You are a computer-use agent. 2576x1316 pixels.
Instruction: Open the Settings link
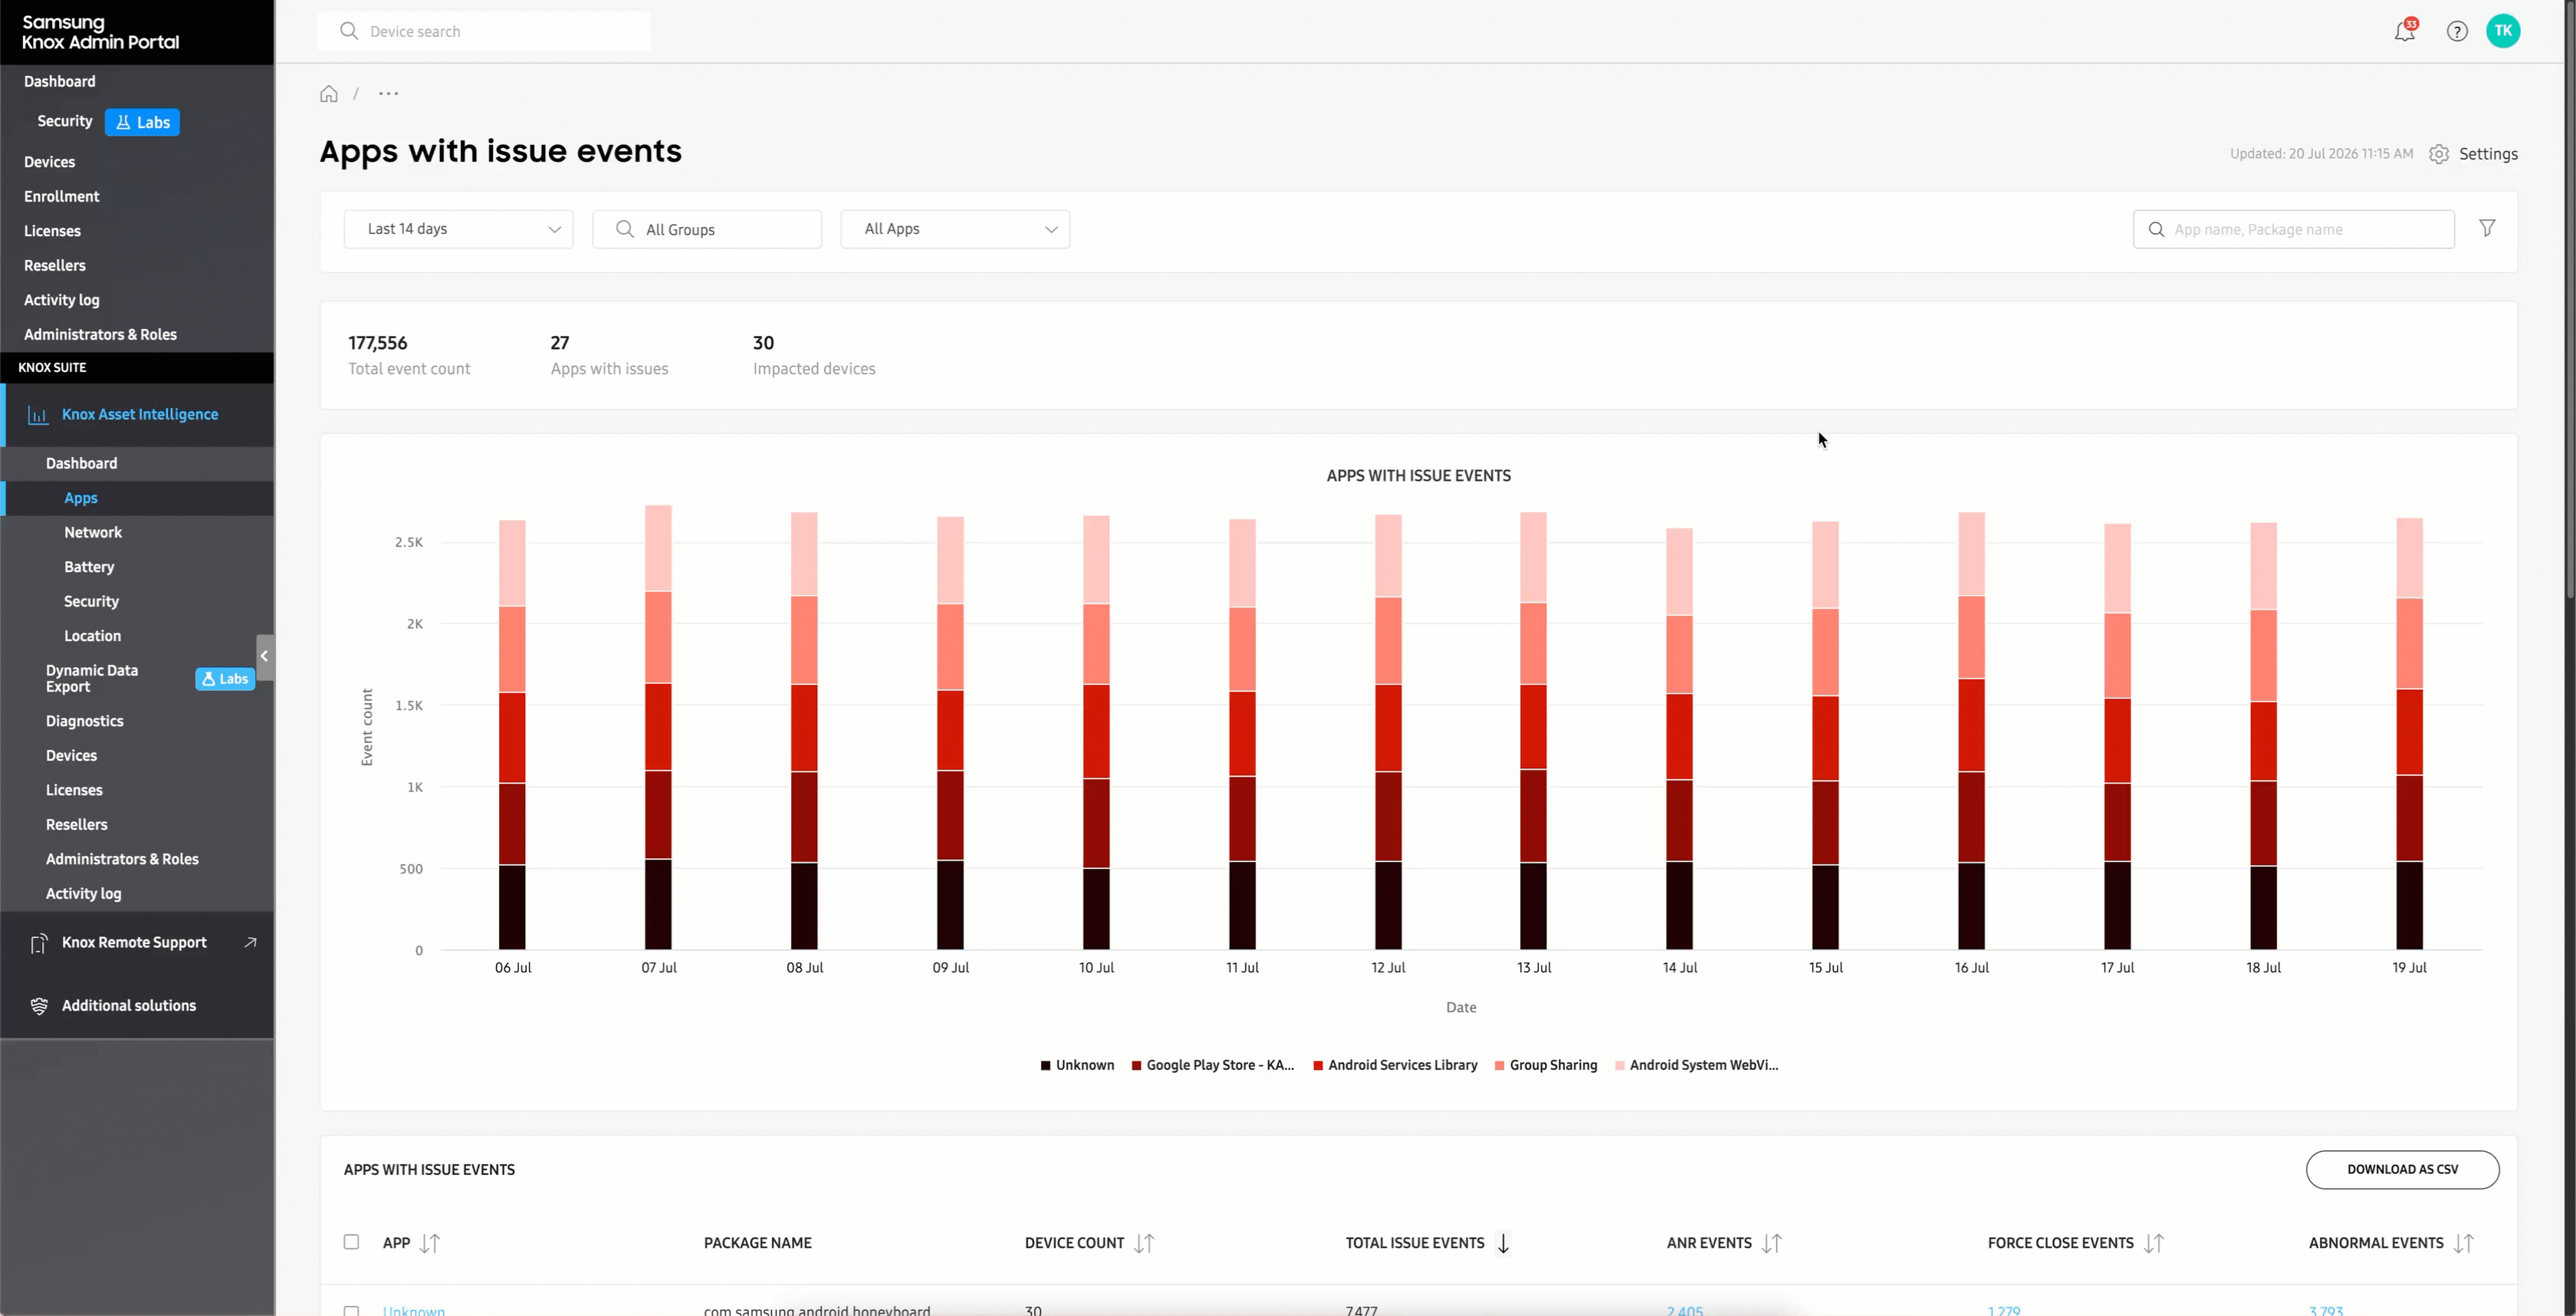[x=2488, y=154]
